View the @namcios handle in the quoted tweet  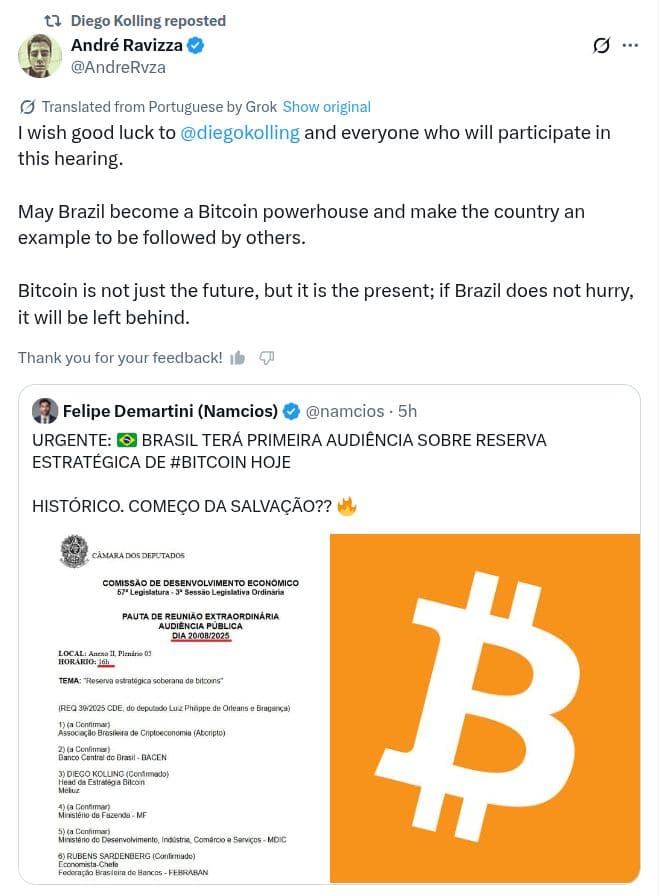point(345,410)
